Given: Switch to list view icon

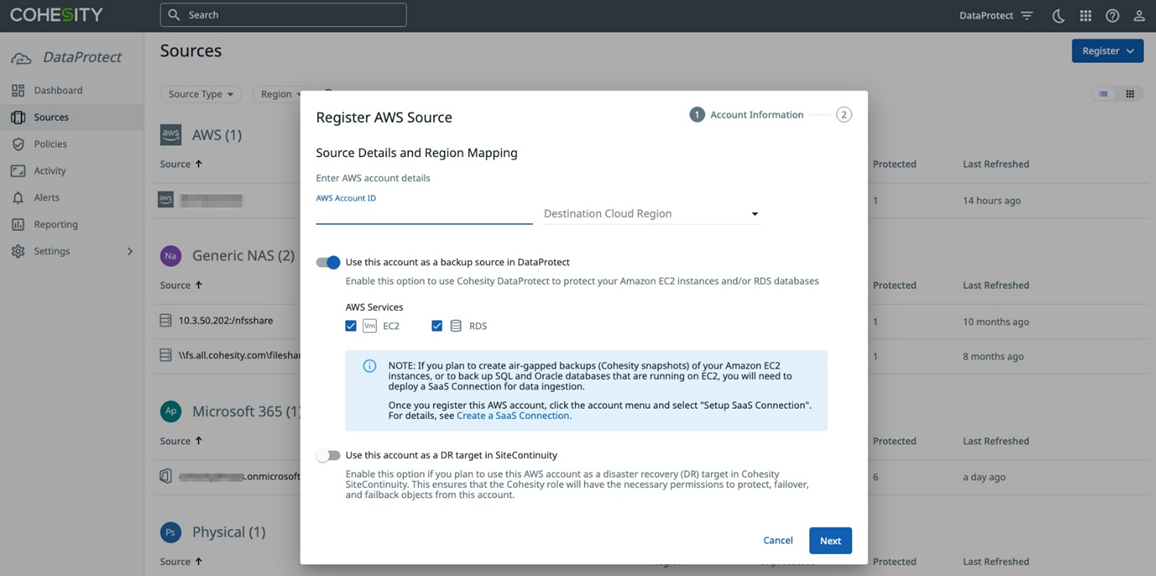Looking at the screenshot, I should click(1104, 94).
